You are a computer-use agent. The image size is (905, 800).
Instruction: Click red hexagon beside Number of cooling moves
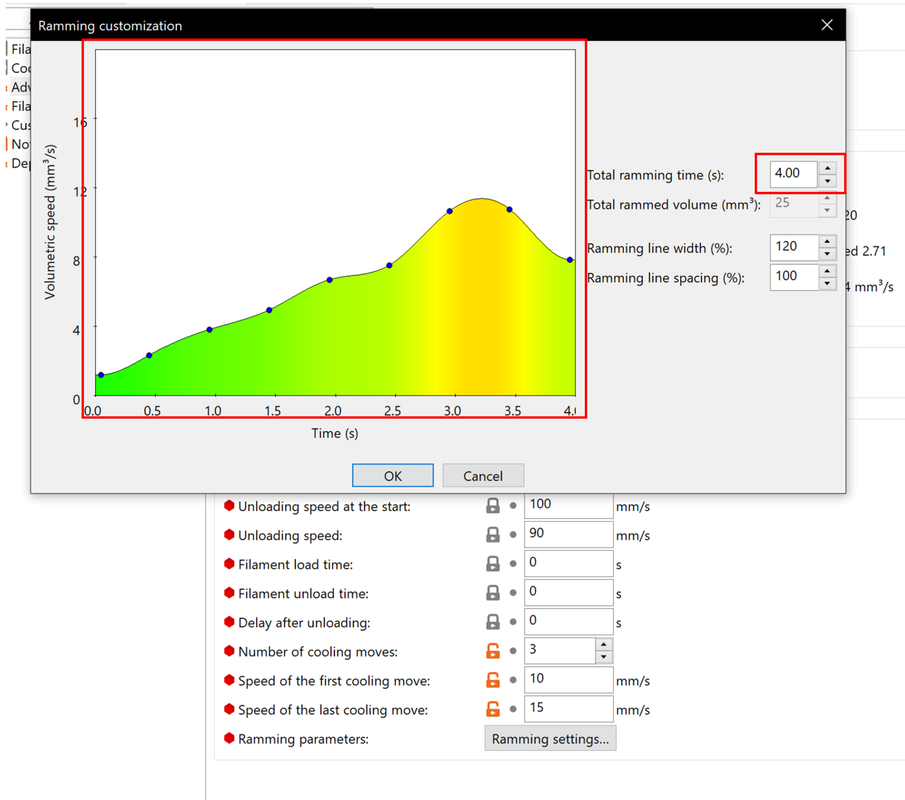pyautogui.click(x=229, y=651)
